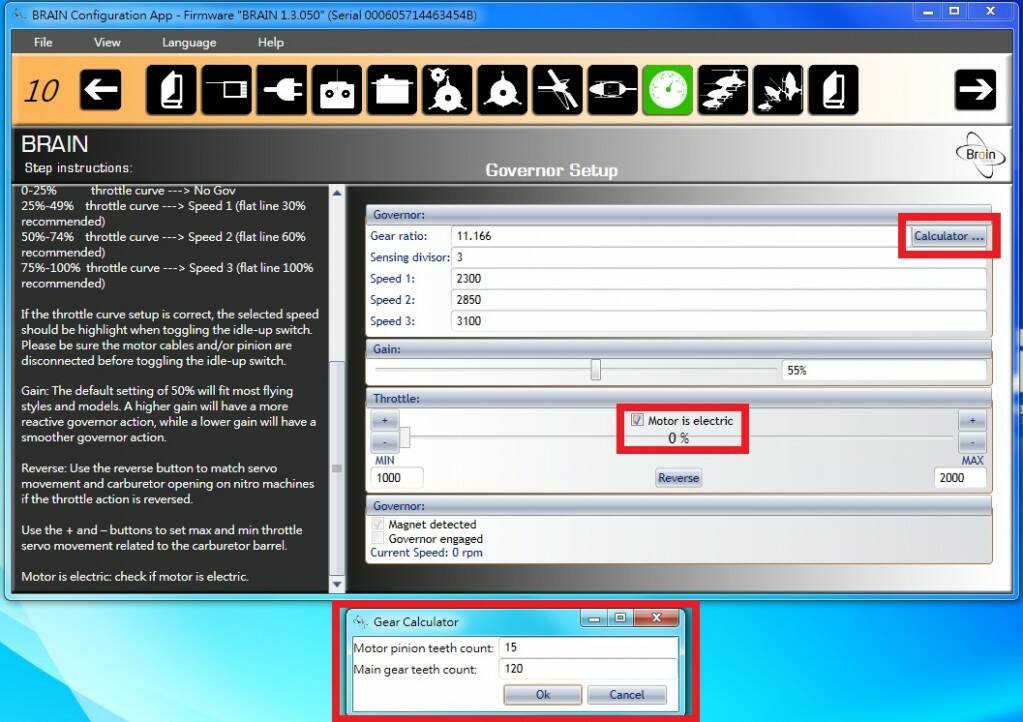Open the rotor blade pitch icon
Screen dimensions: 1023x722
pyautogui.click(x=557, y=90)
